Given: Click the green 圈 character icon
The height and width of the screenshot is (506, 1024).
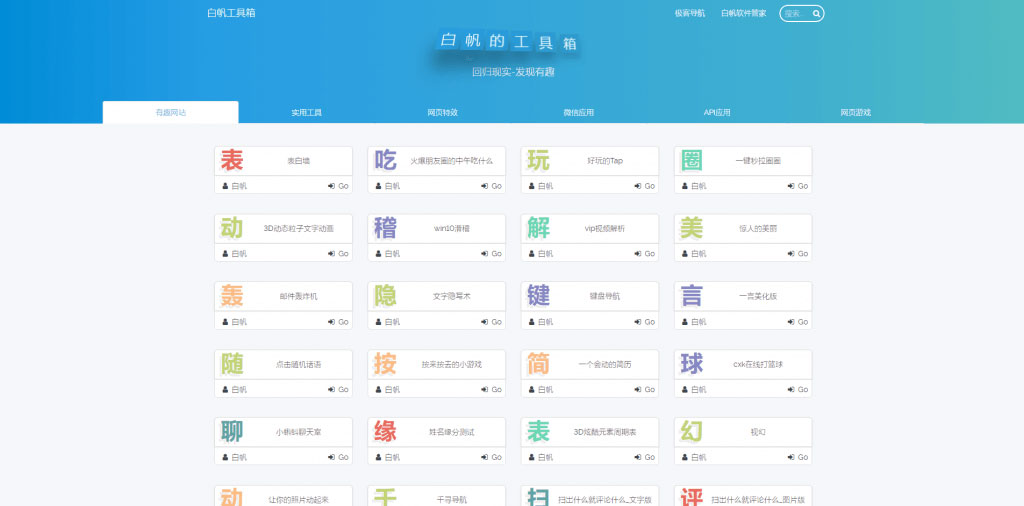Looking at the screenshot, I should coord(691,160).
